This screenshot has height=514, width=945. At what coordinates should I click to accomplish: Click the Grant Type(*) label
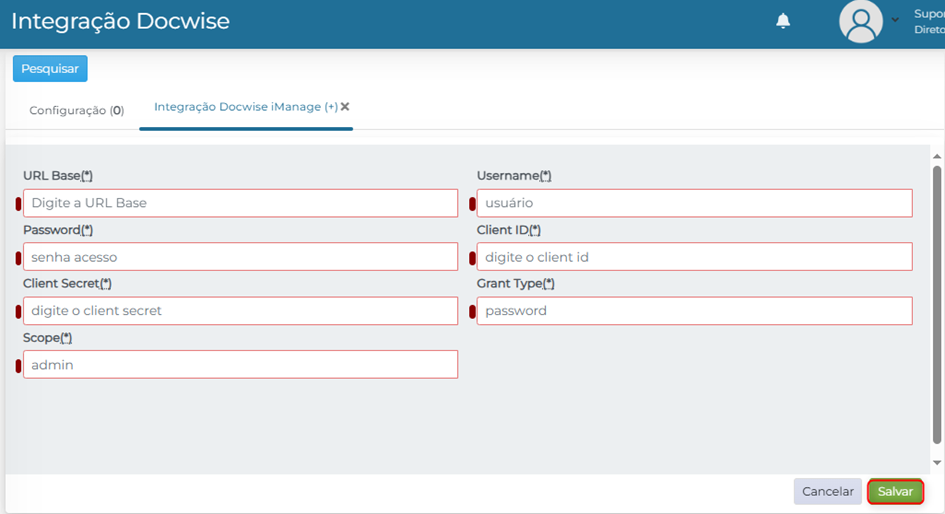pyautogui.click(x=516, y=284)
